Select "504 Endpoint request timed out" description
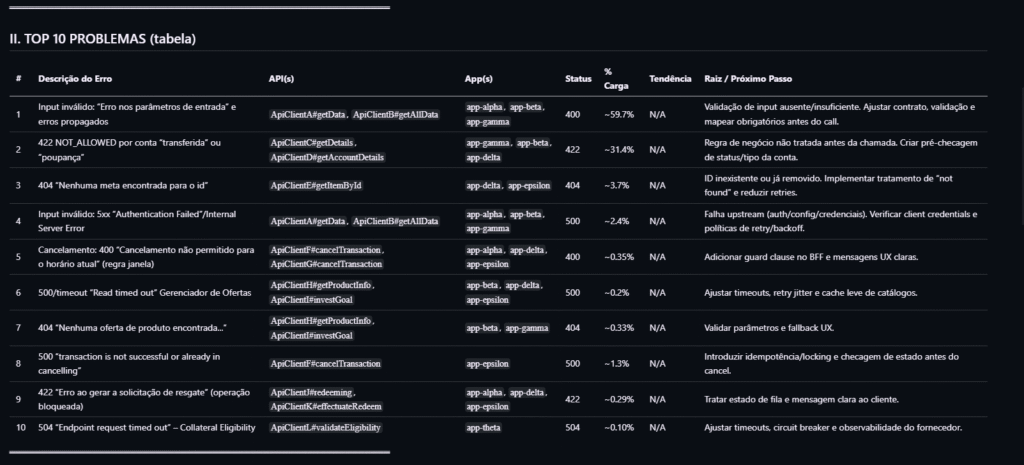This screenshot has width=1024, height=465. [147, 428]
